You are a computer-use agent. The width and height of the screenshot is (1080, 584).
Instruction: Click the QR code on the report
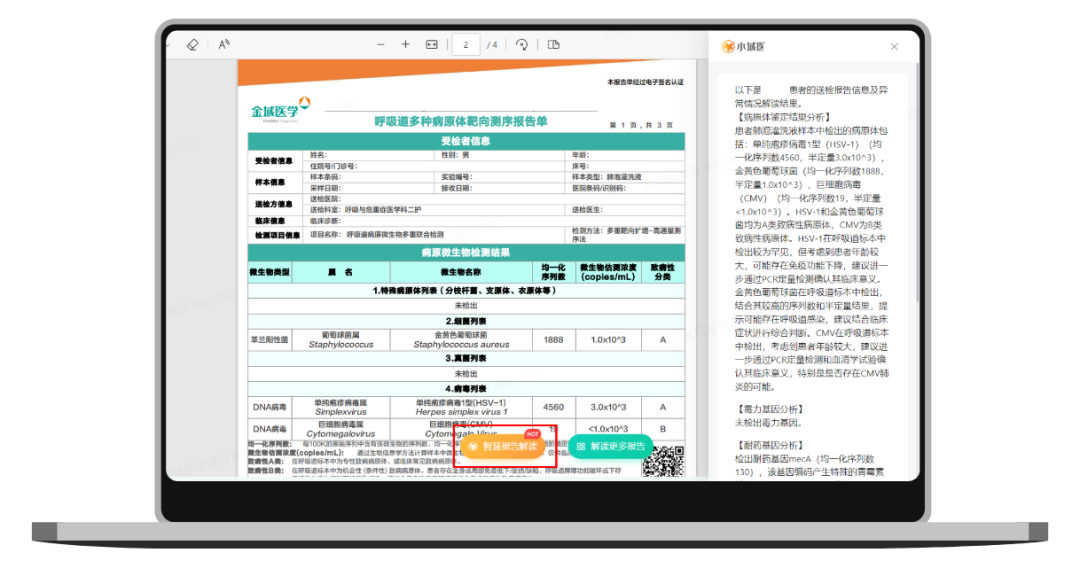pos(663,461)
